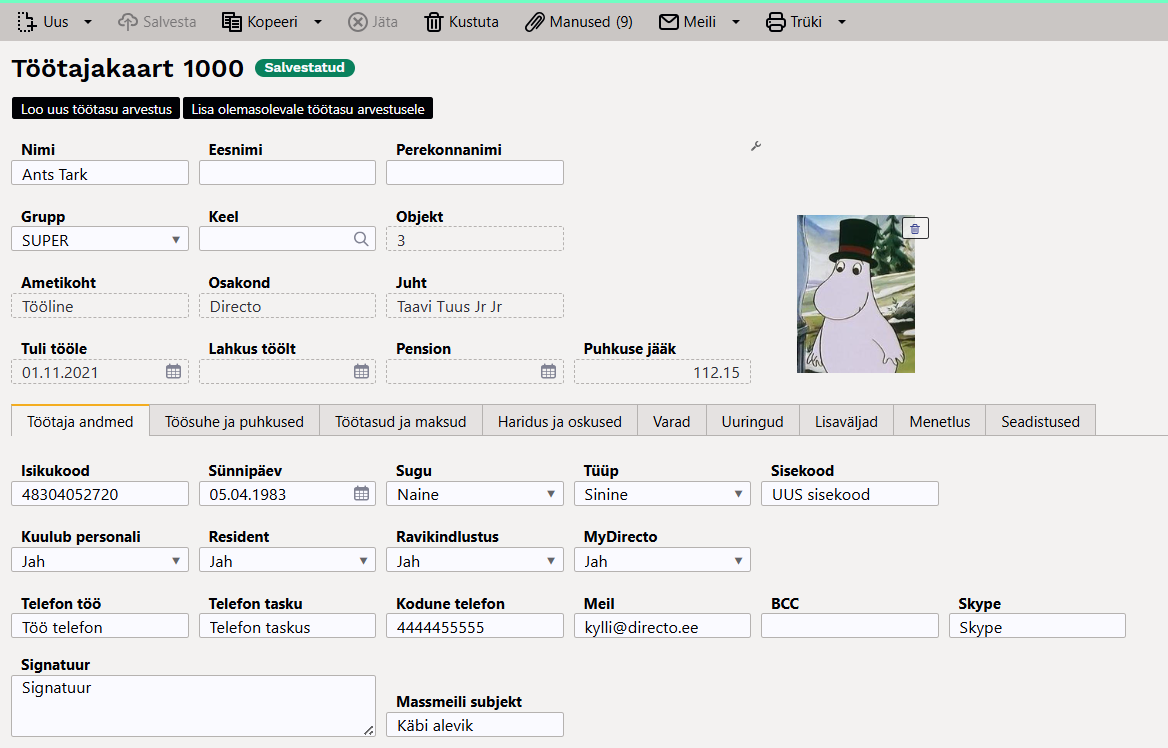Open the Sünnipäev calendar picker
Image resolution: width=1168 pixels, height=748 pixels.
361,494
